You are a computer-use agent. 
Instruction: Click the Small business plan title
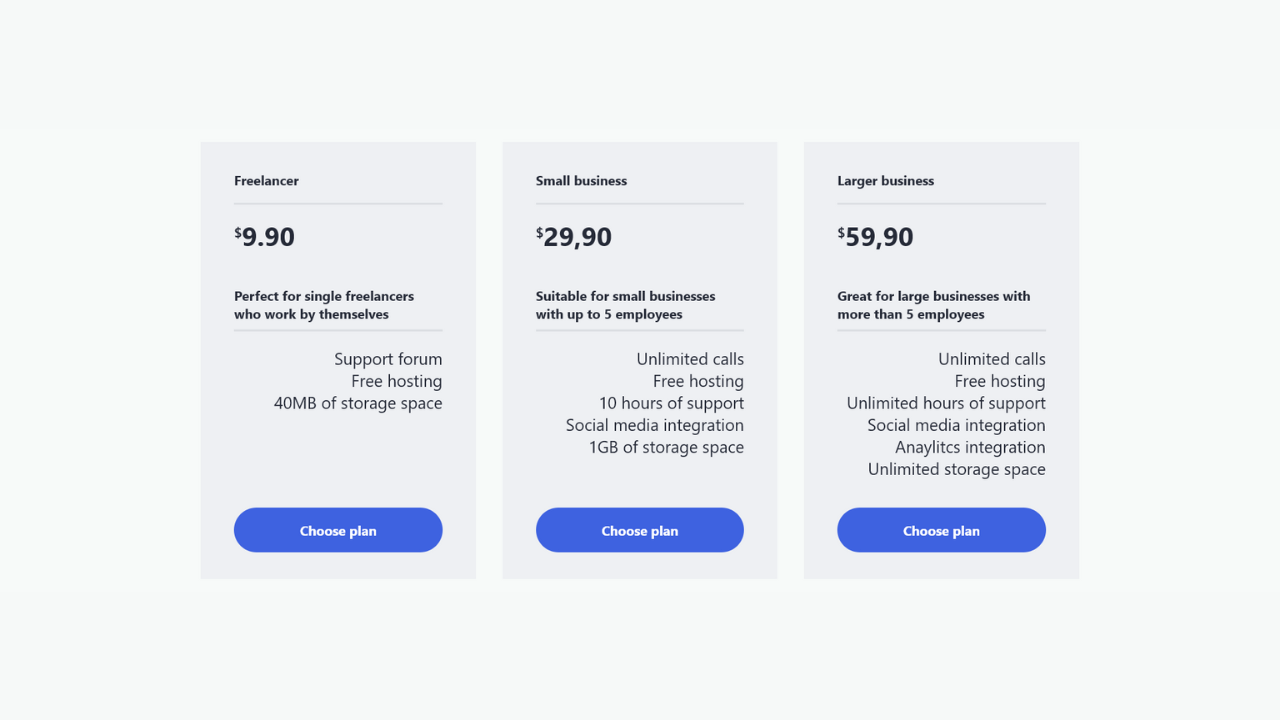[581, 181]
